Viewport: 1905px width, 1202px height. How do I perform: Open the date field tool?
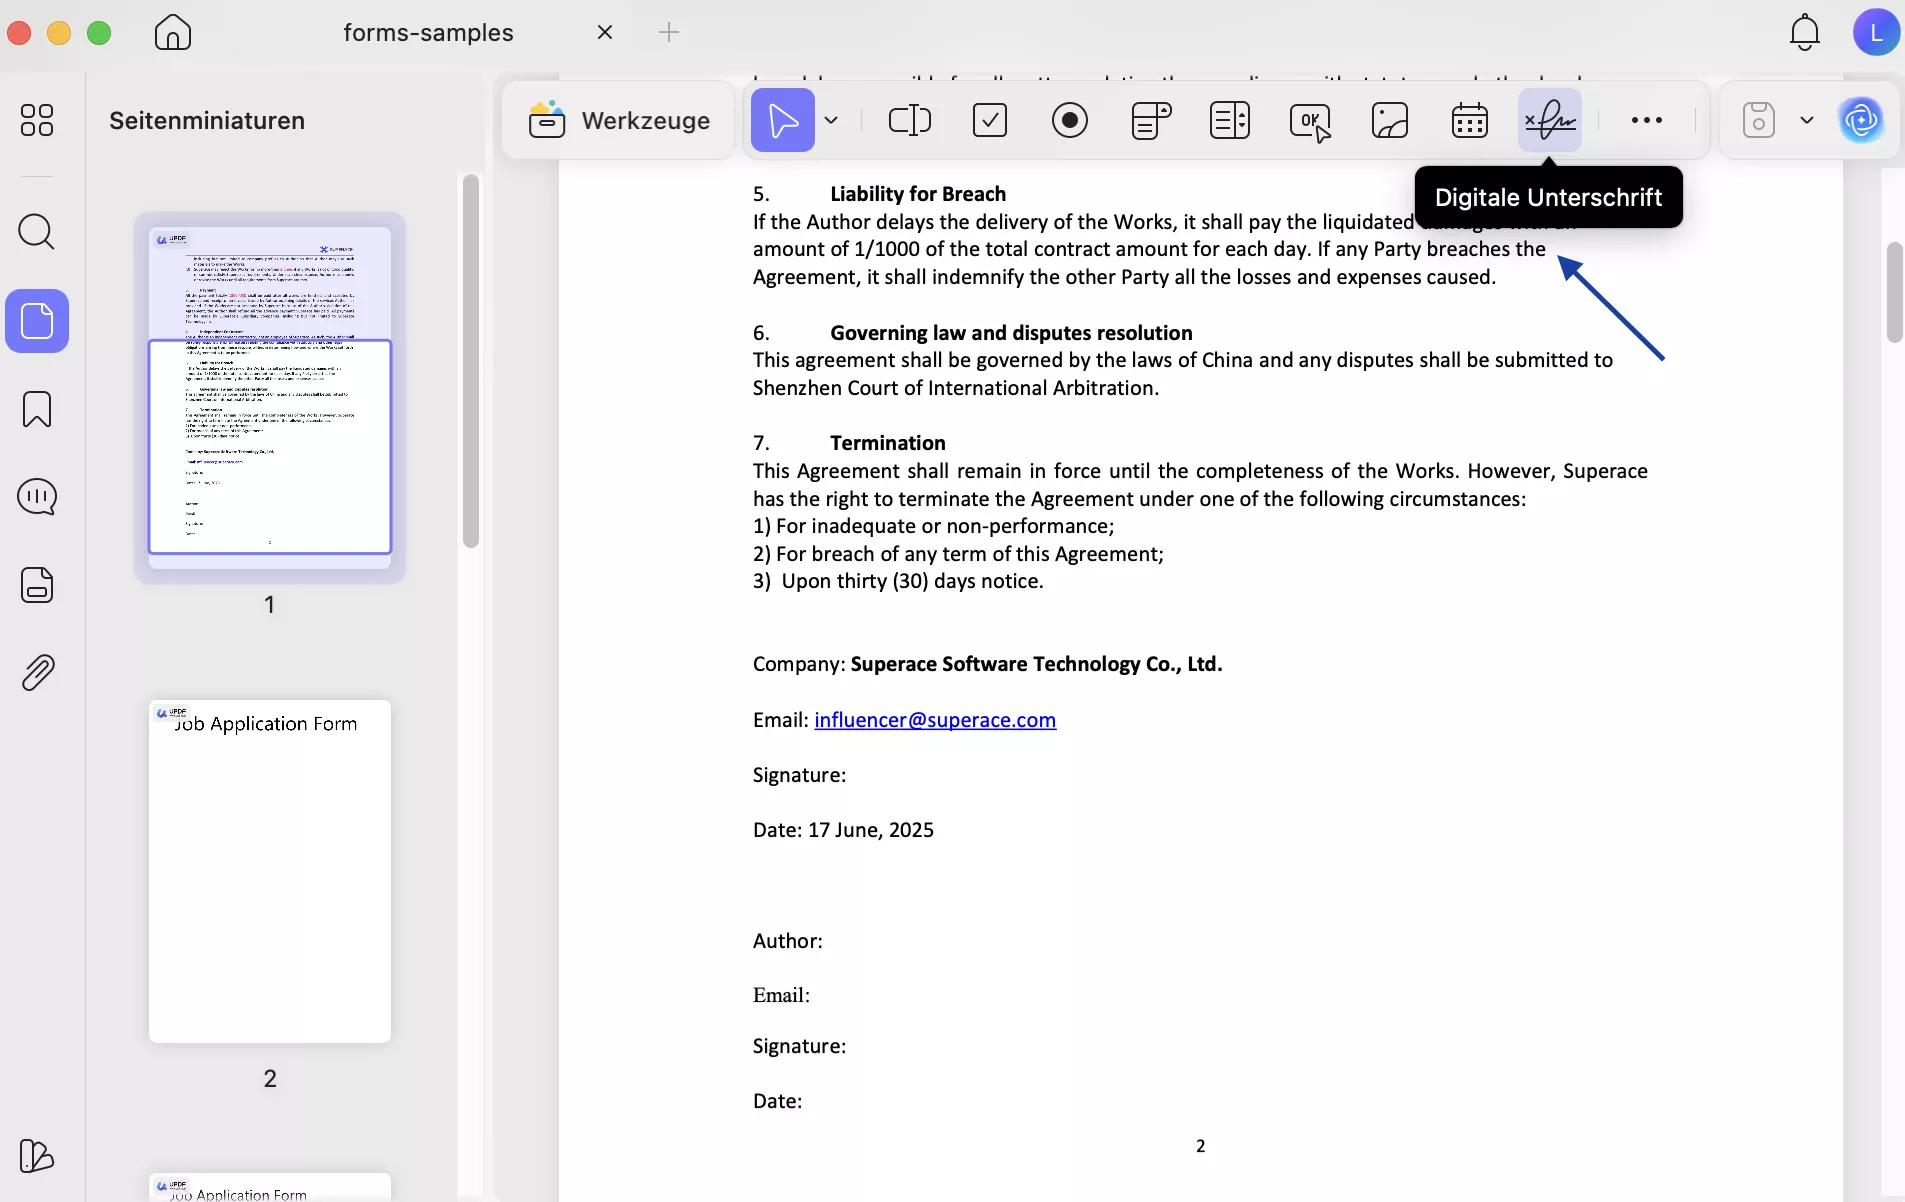tap(1471, 120)
